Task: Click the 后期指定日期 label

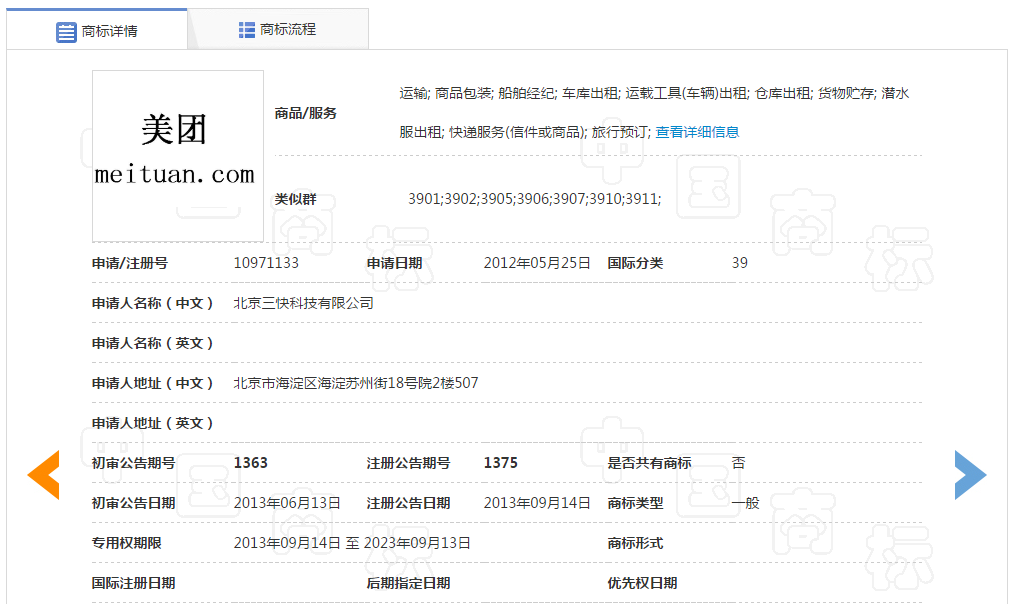Action: coord(409,583)
